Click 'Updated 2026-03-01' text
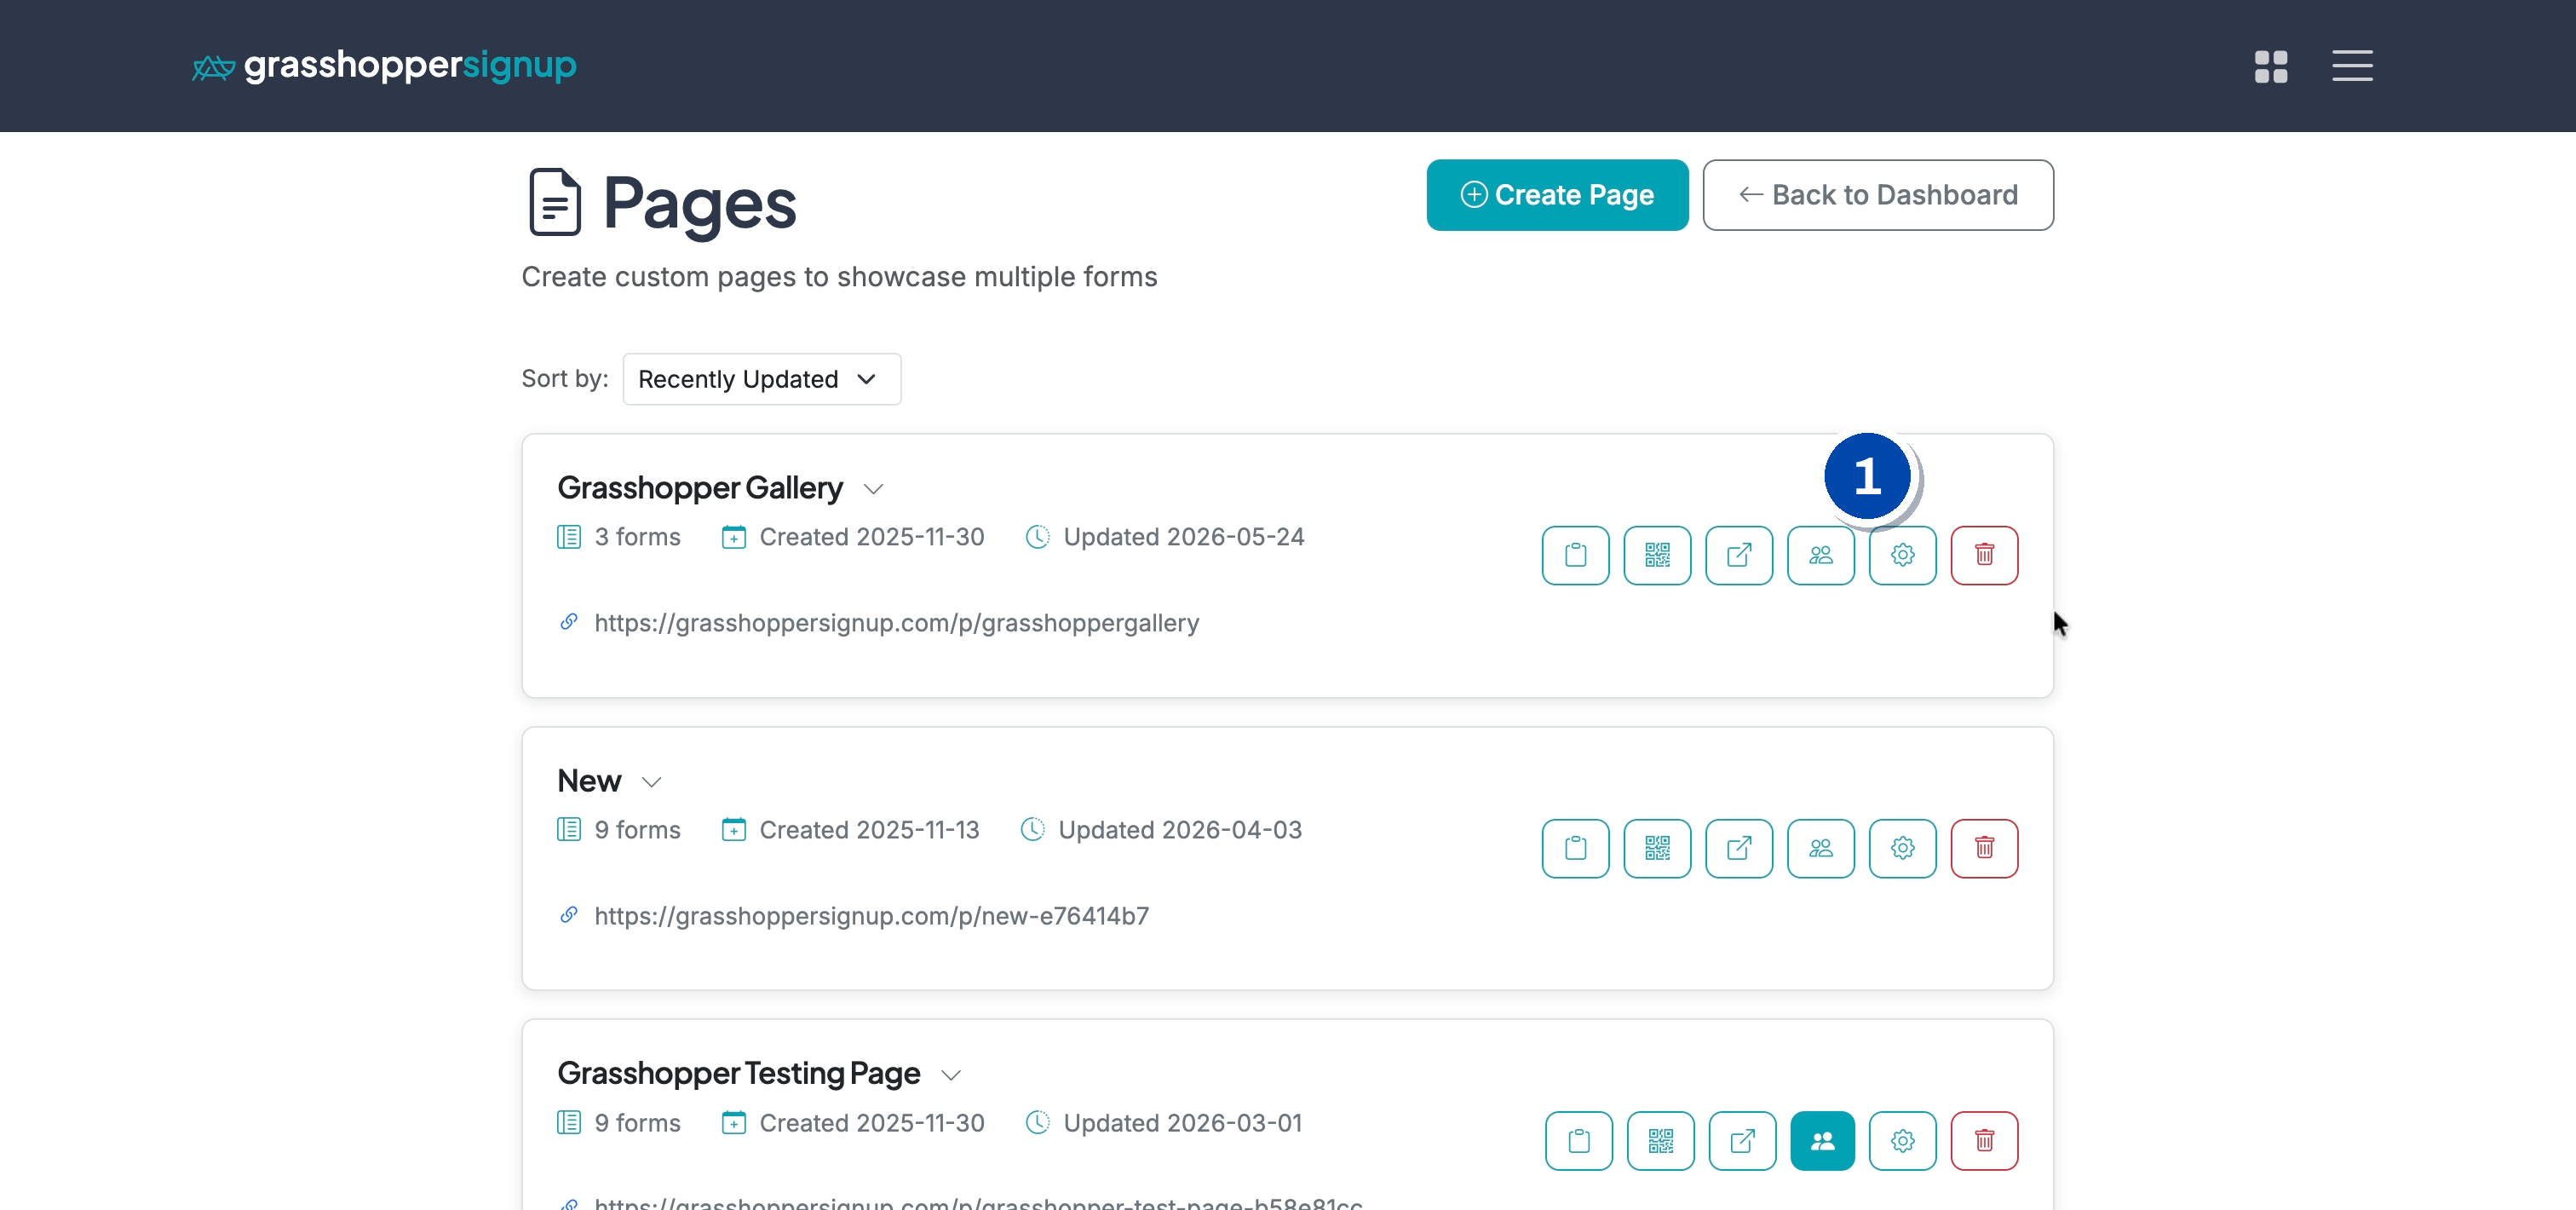The height and width of the screenshot is (1210, 2576). (x=1182, y=1123)
